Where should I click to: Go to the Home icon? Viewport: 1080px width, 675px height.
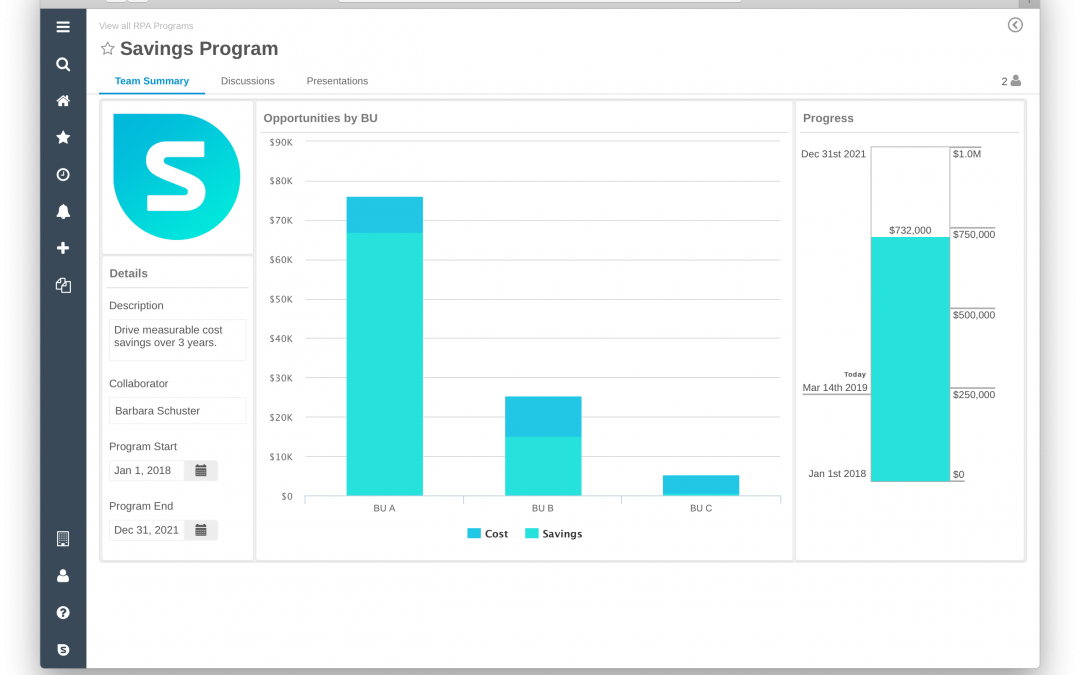pos(63,101)
